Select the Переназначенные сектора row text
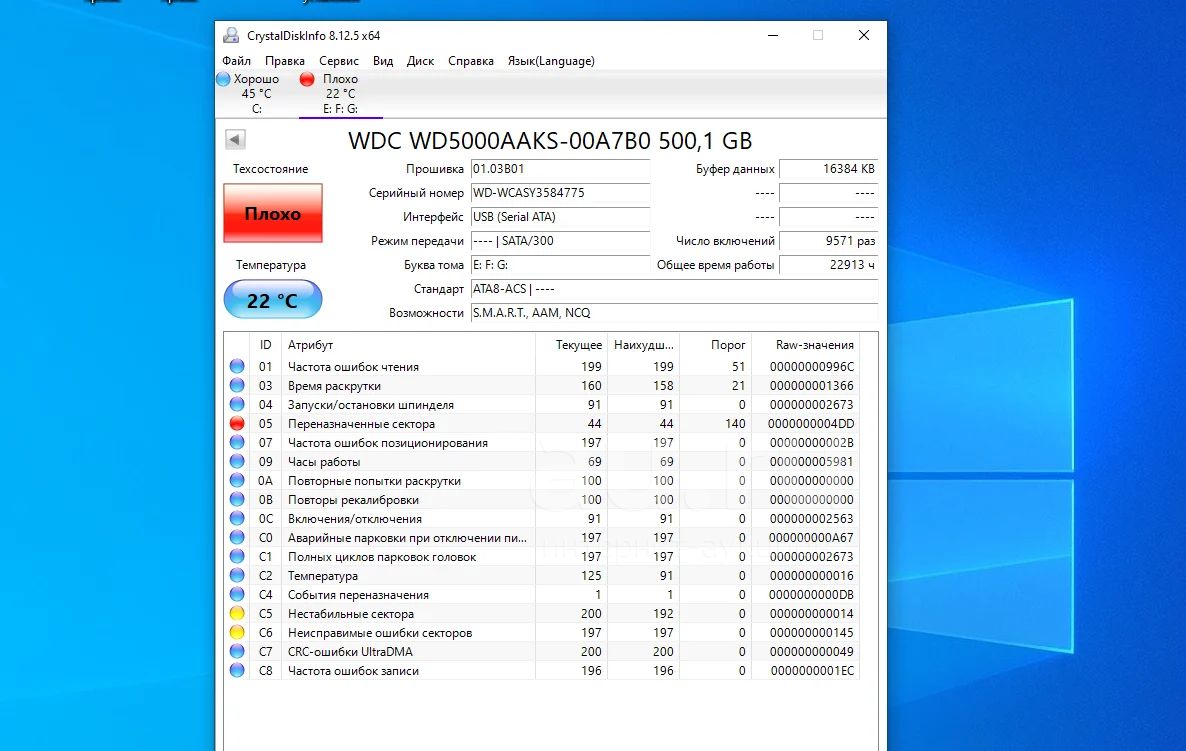 coord(361,424)
